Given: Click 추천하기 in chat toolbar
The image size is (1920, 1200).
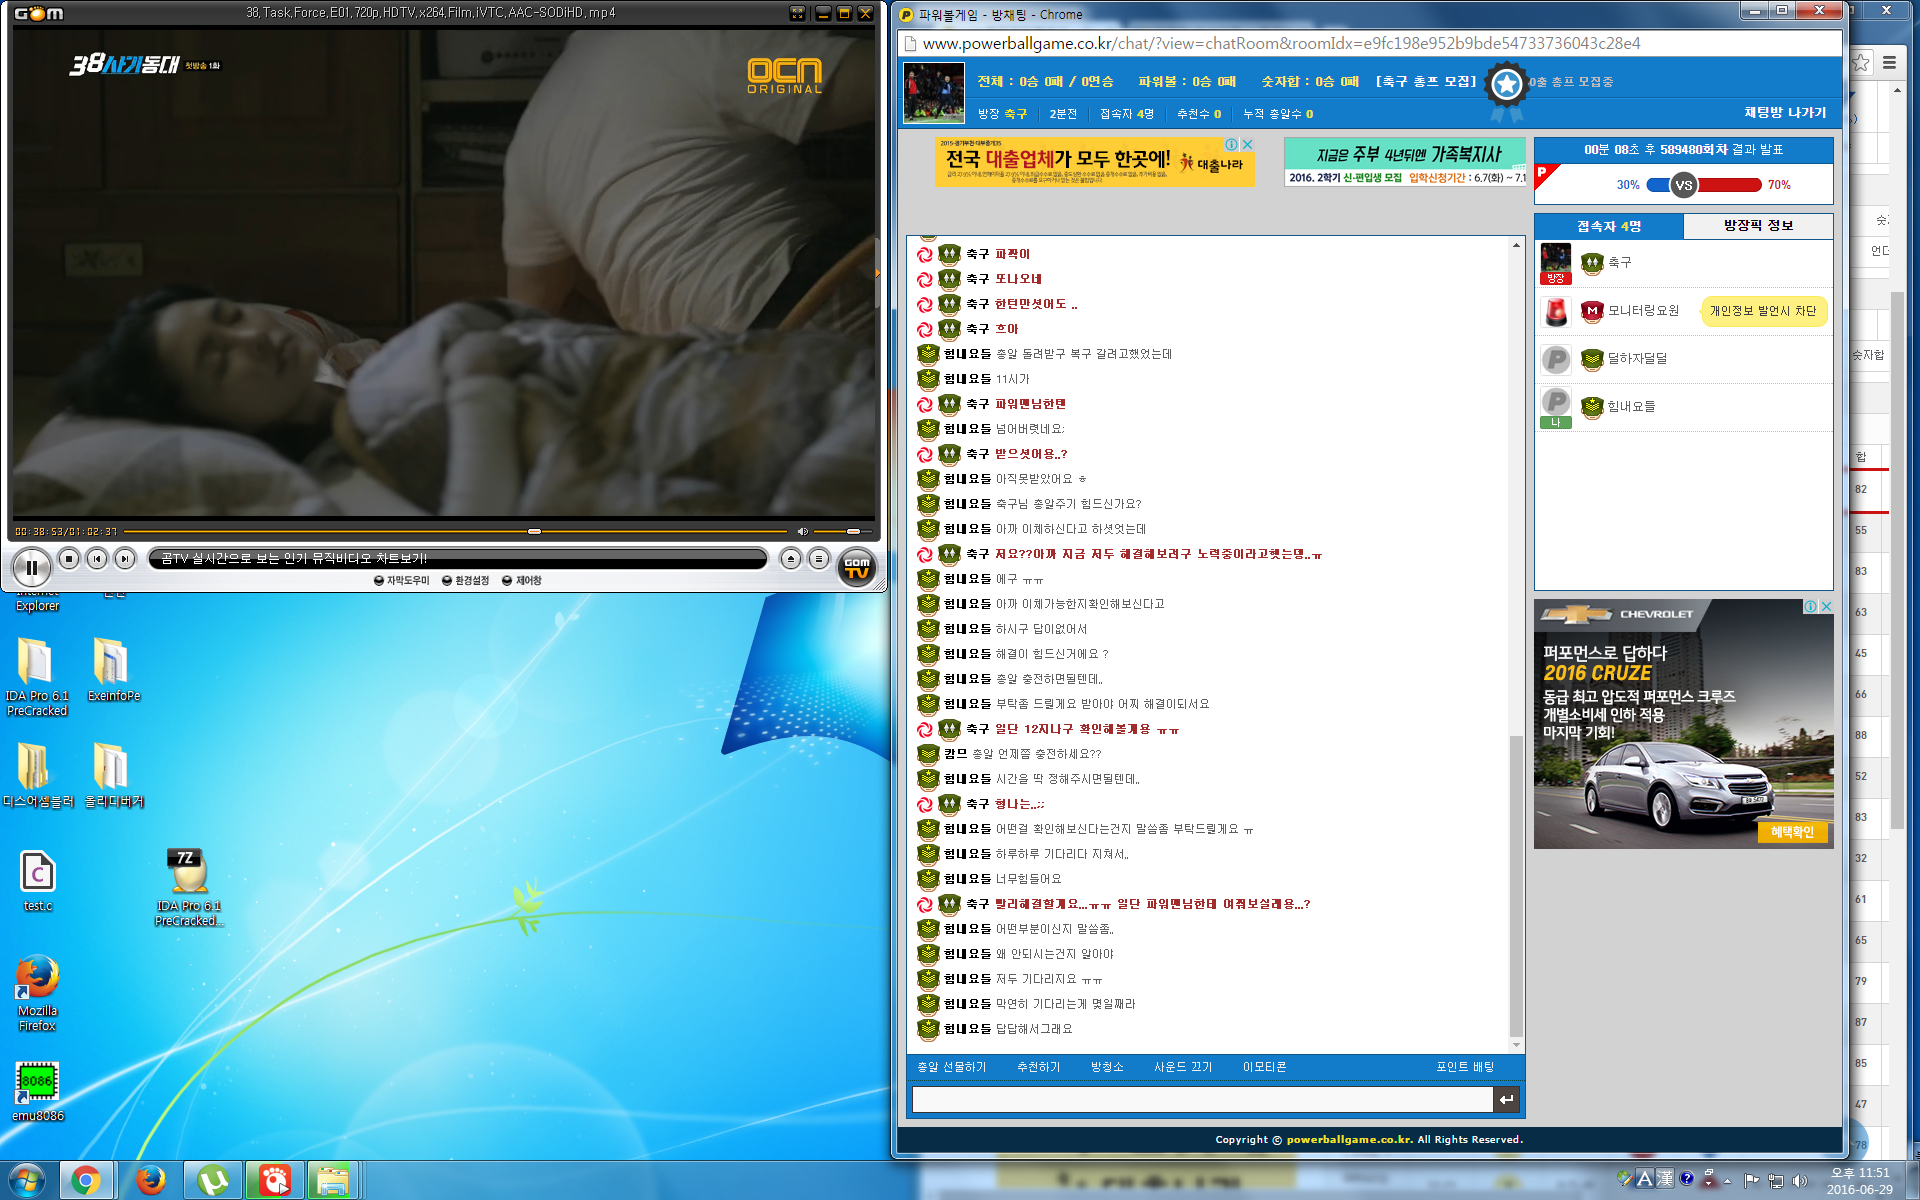Looking at the screenshot, I should tap(1038, 1067).
